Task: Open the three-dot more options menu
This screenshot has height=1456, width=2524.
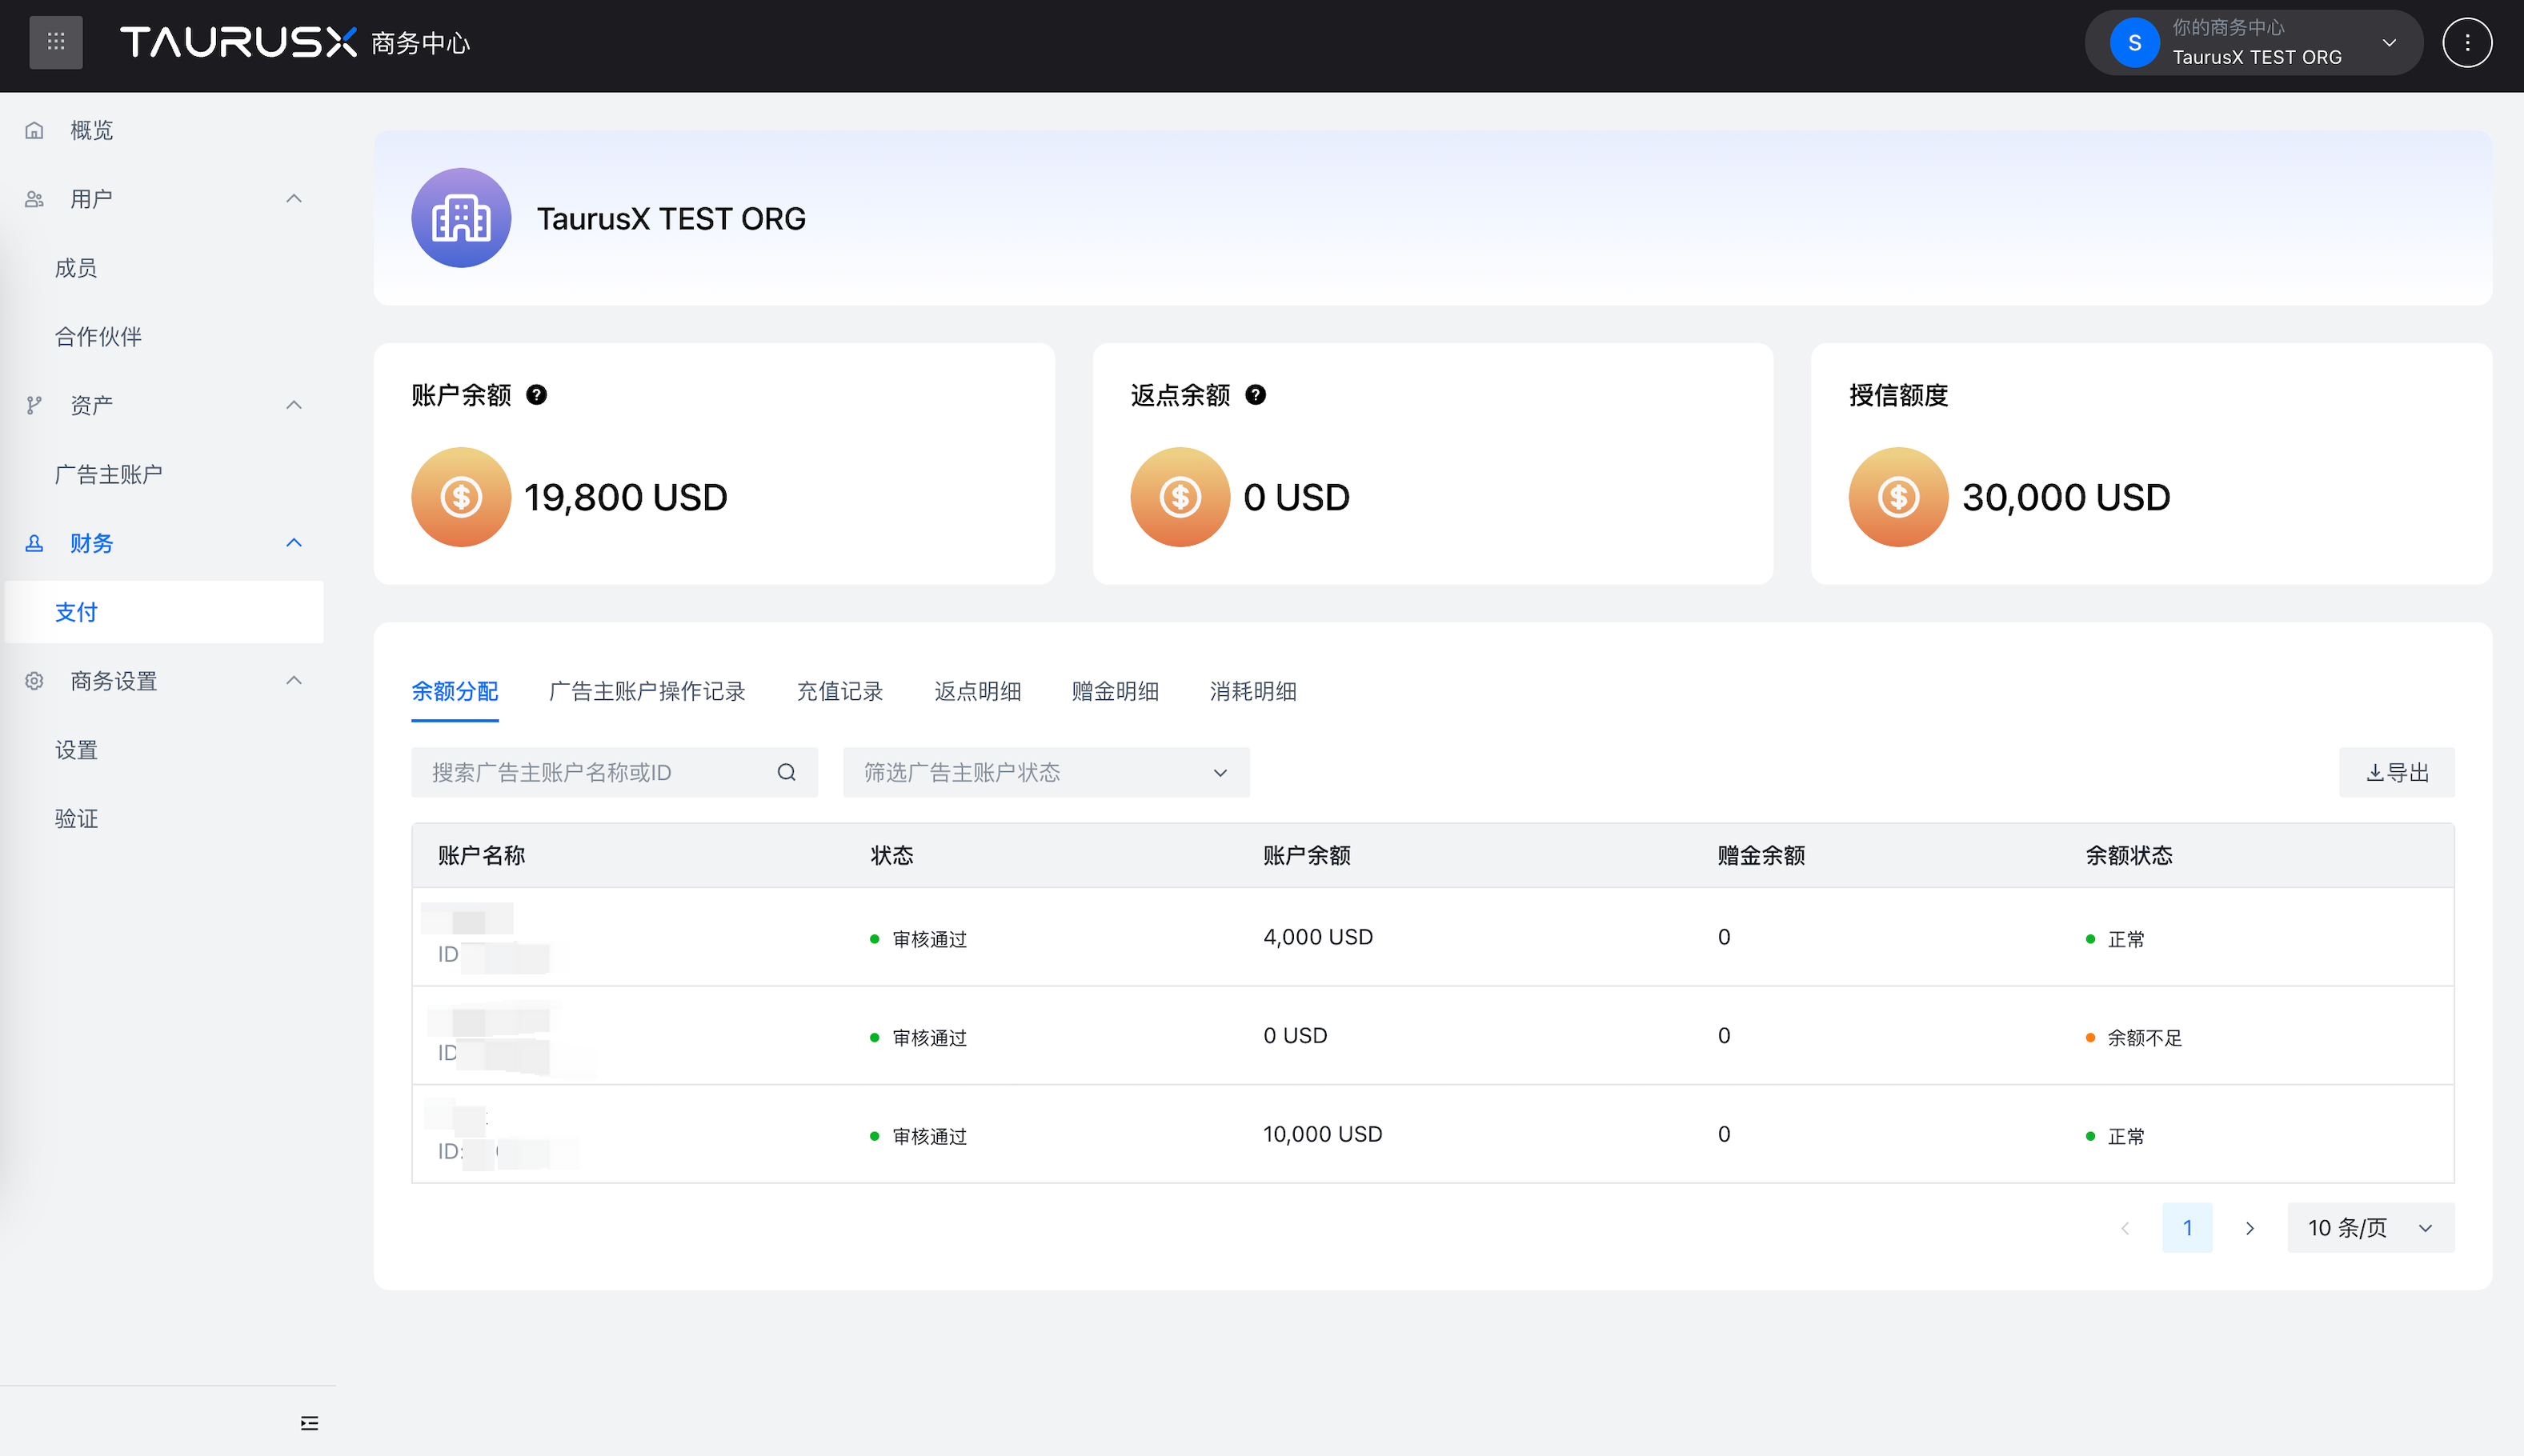Action: coord(2467,42)
